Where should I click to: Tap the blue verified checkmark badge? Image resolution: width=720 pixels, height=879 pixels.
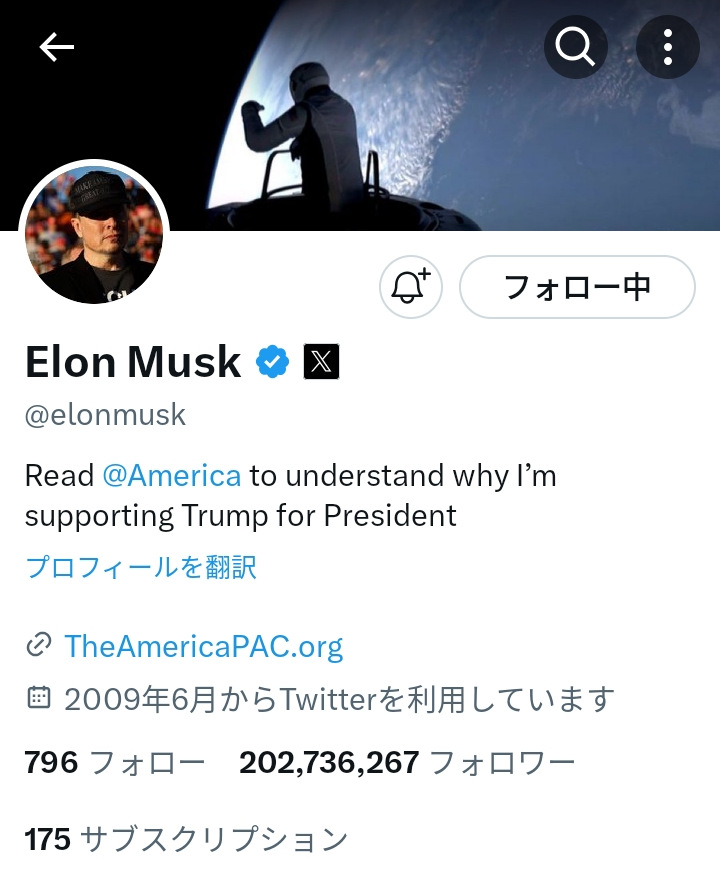[x=272, y=362]
